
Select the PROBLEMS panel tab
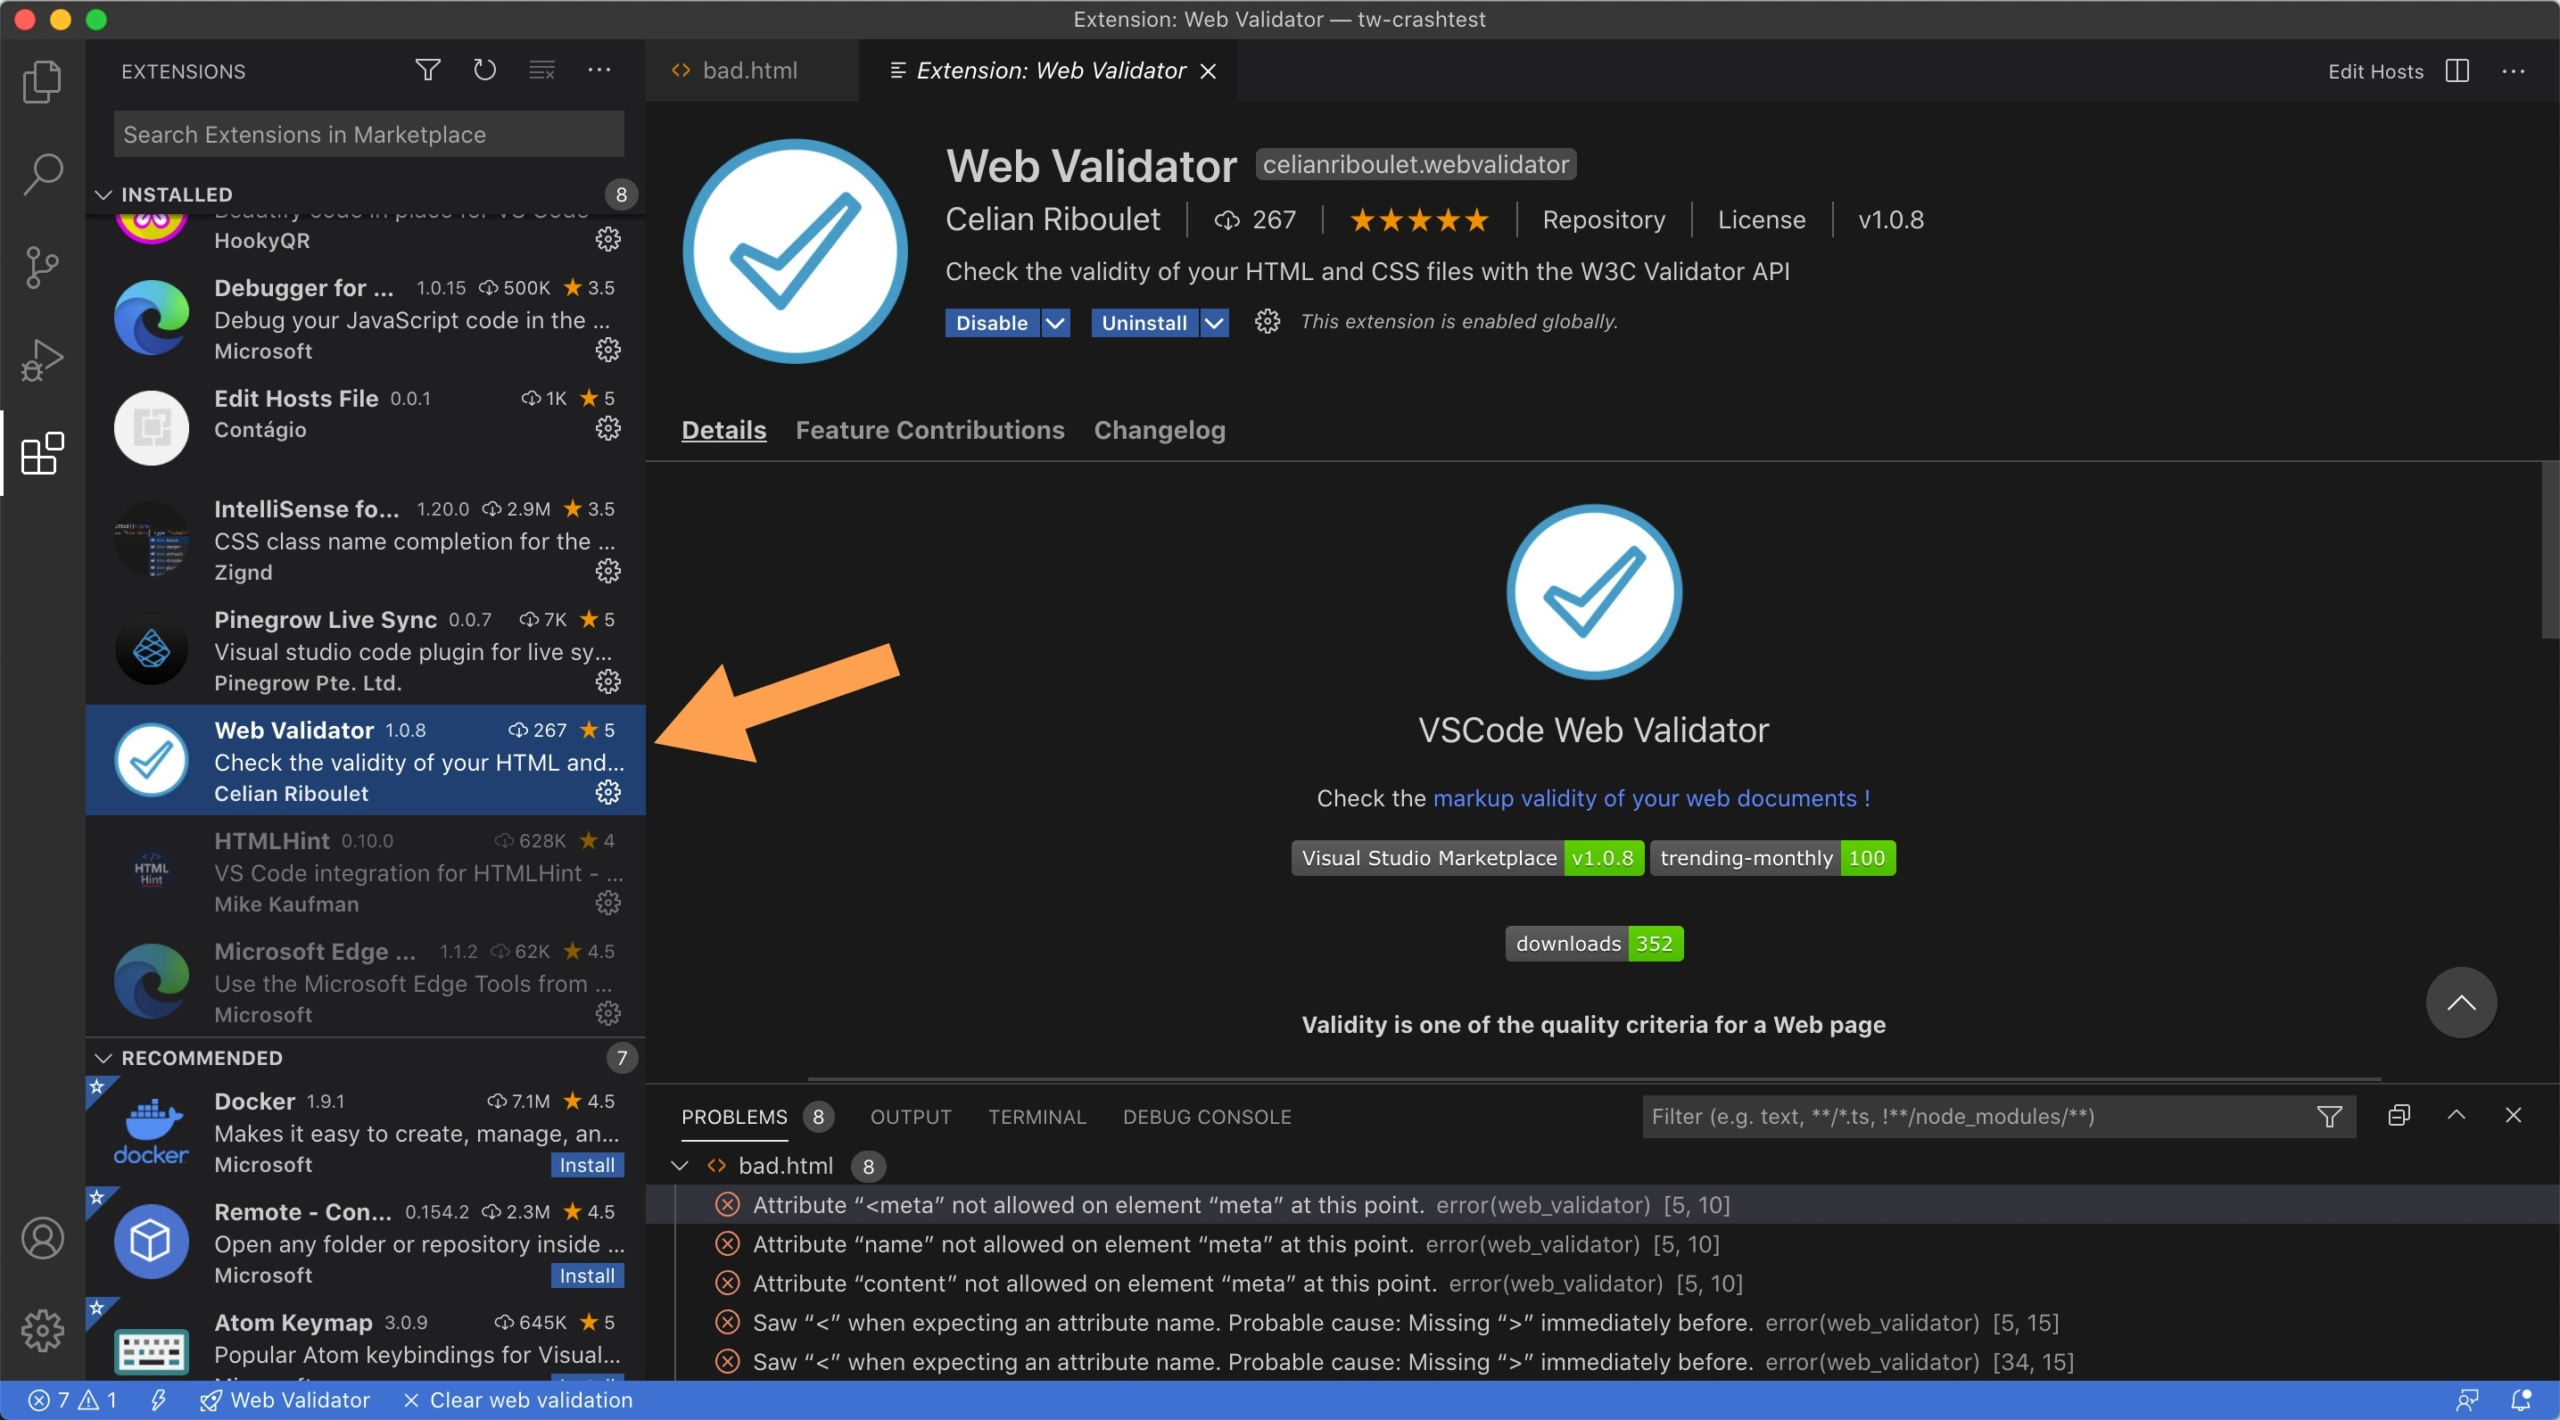coord(734,1117)
